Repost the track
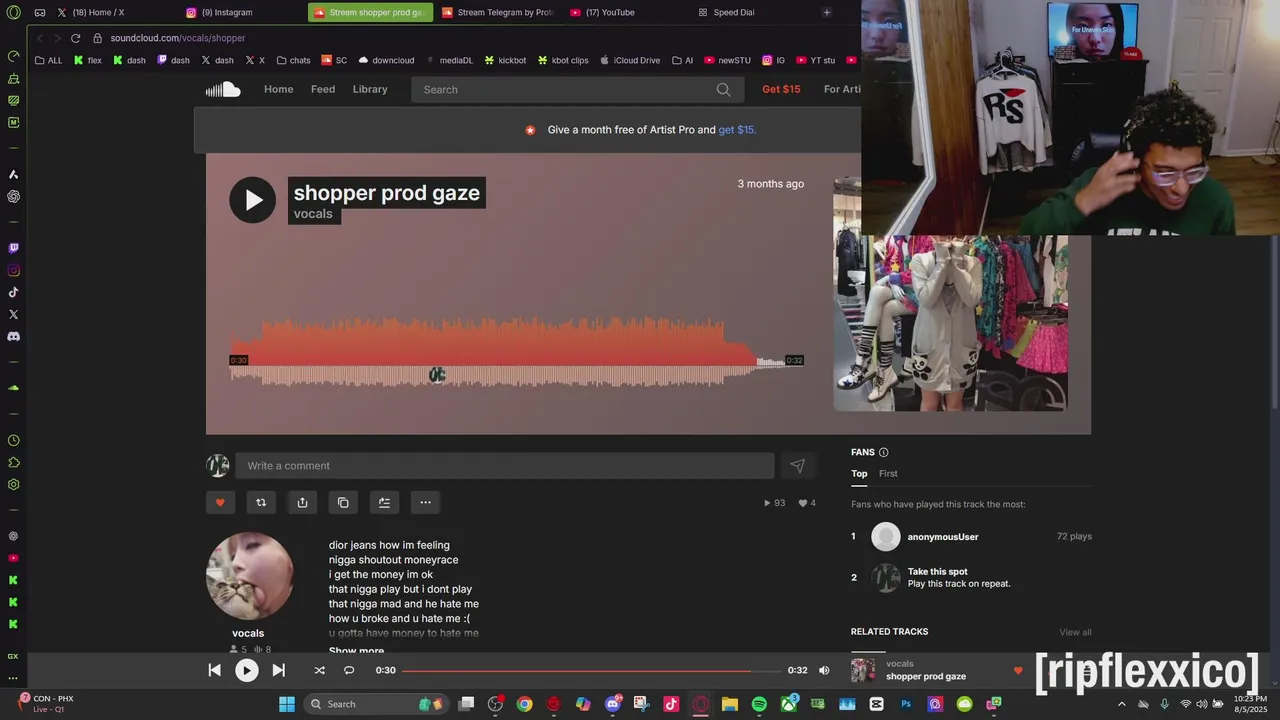Image resolution: width=1280 pixels, height=720 pixels. [x=261, y=502]
